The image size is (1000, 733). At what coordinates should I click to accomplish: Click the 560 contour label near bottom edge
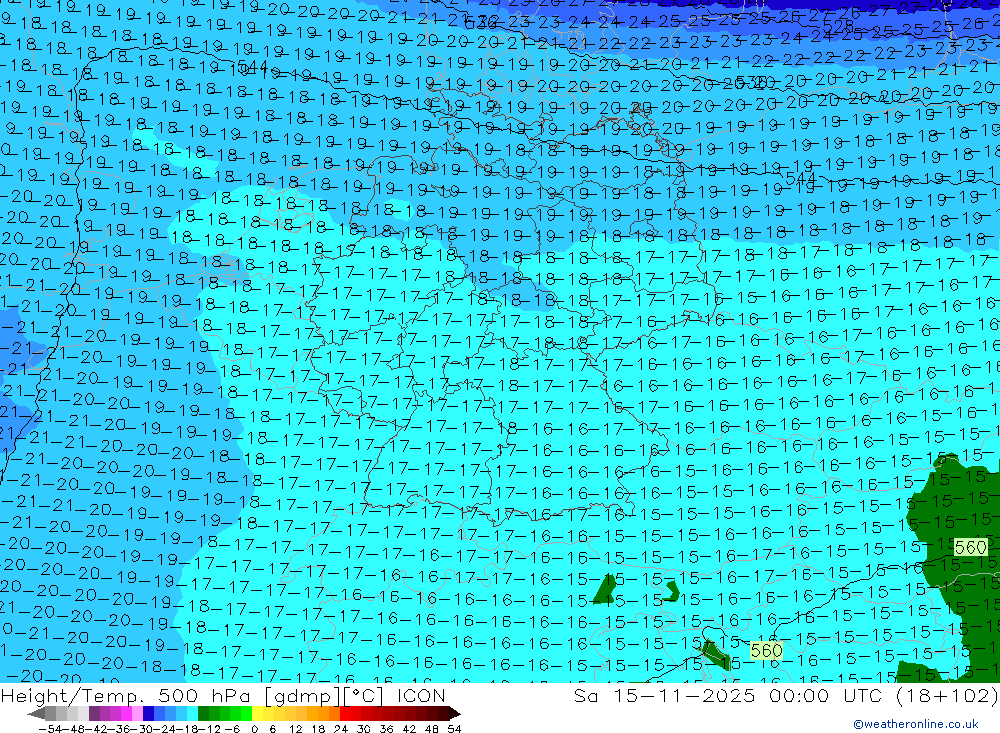click(x=766, y=650)
